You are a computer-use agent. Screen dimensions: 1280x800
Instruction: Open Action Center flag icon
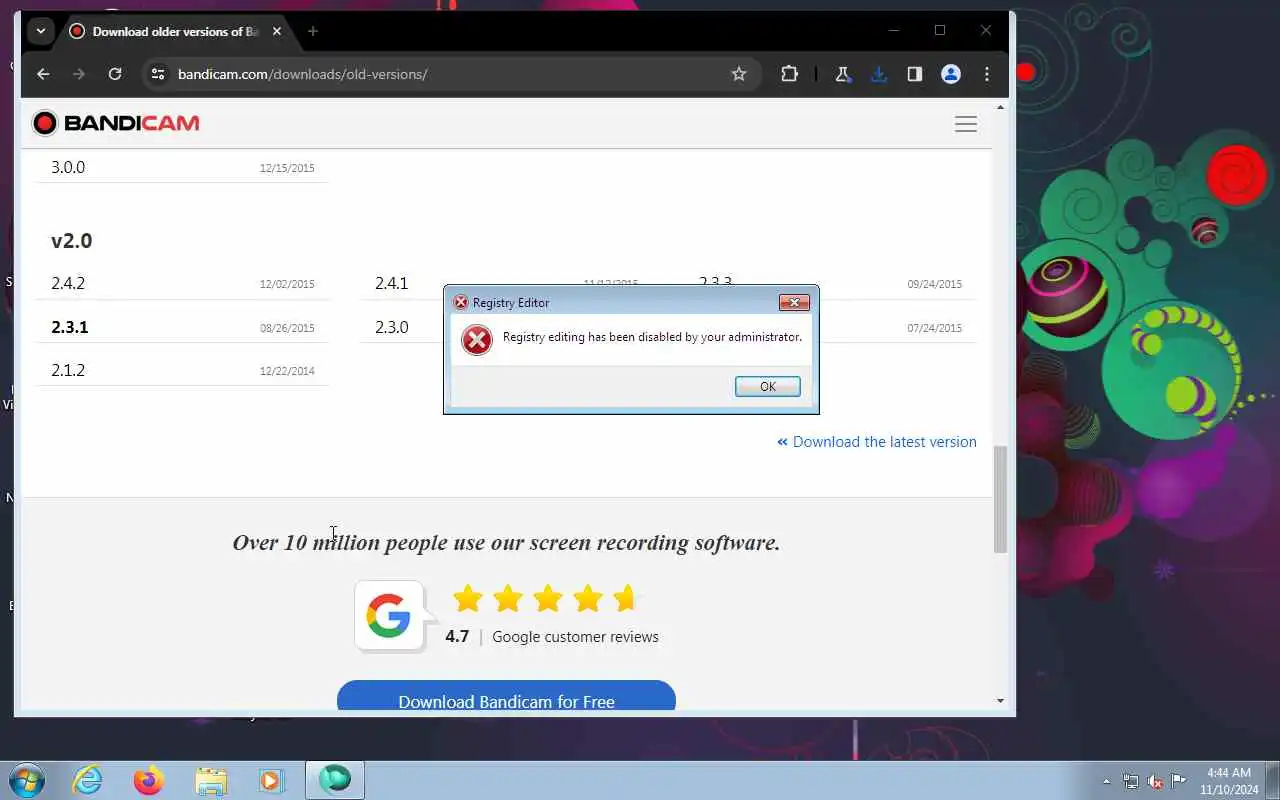[x=1179, y=781]
